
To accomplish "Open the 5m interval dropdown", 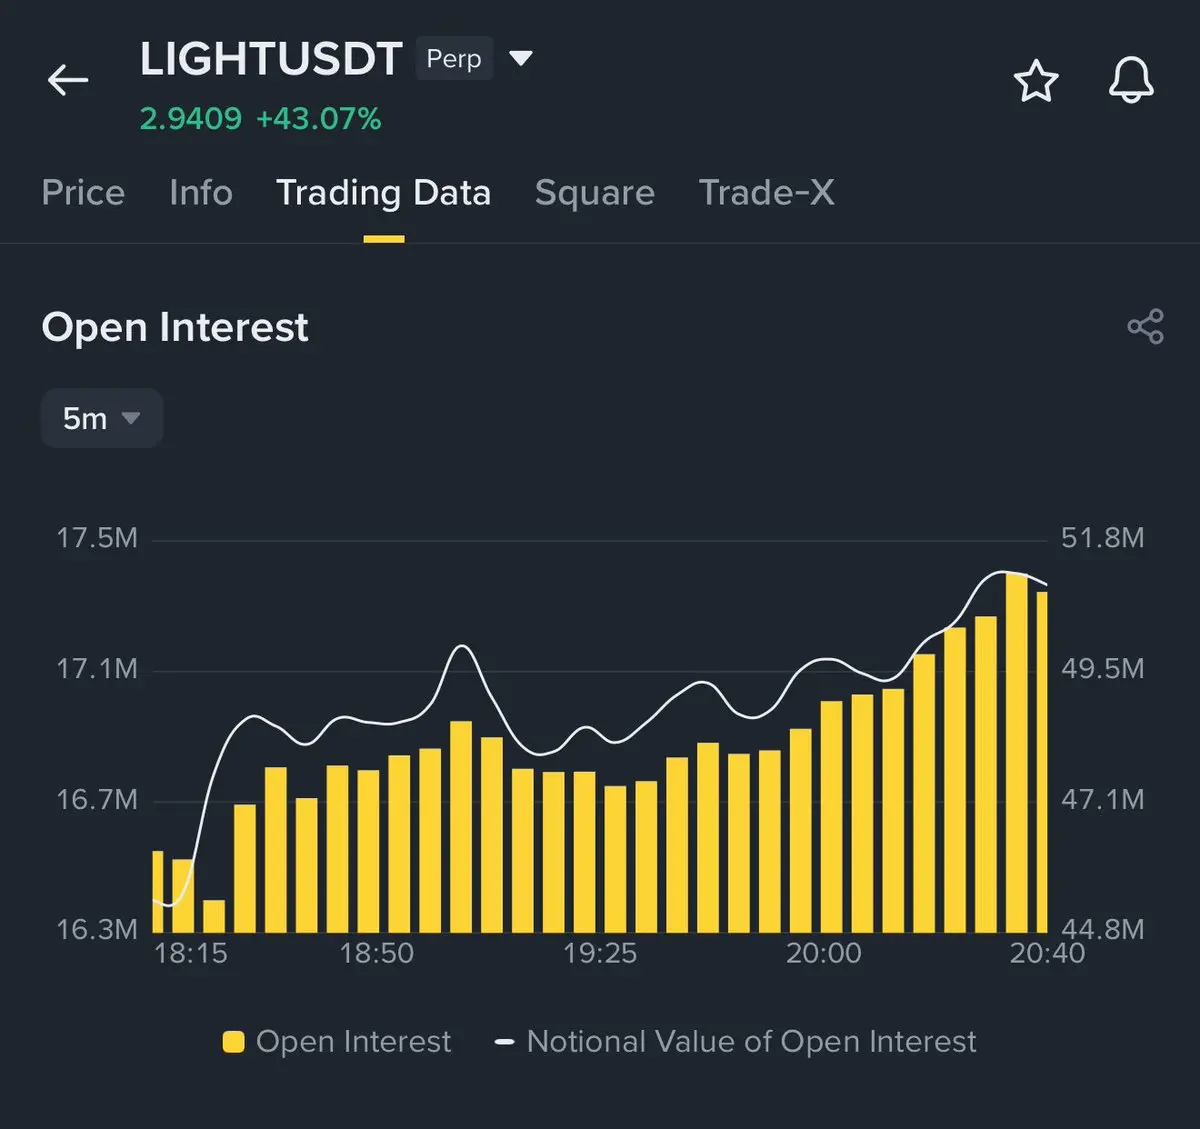I will coord(101,418).
